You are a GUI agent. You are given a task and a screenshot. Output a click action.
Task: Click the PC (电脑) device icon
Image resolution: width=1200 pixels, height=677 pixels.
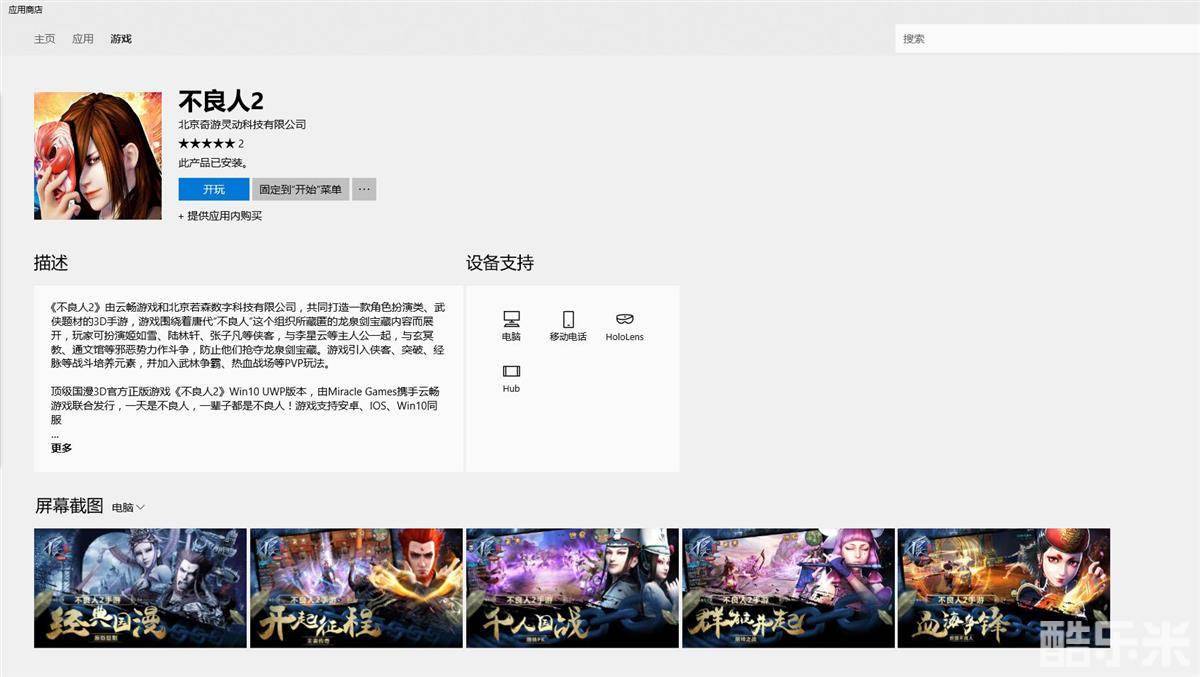[x=511, y=320]
